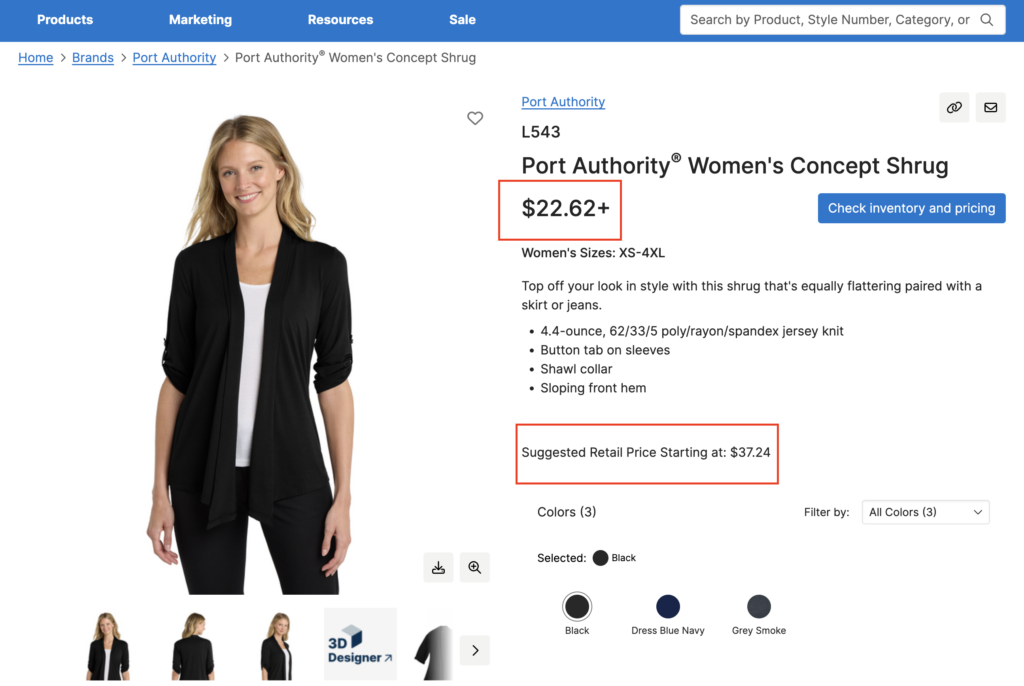Go to Brands breadcrumb link
1024x686 pixels.
coord(93,58)
